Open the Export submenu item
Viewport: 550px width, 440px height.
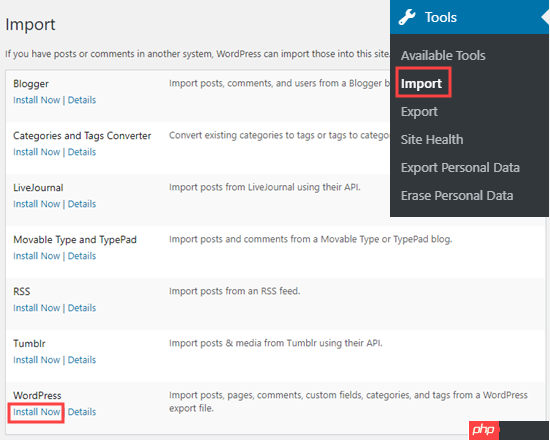(x=419, y=112)
